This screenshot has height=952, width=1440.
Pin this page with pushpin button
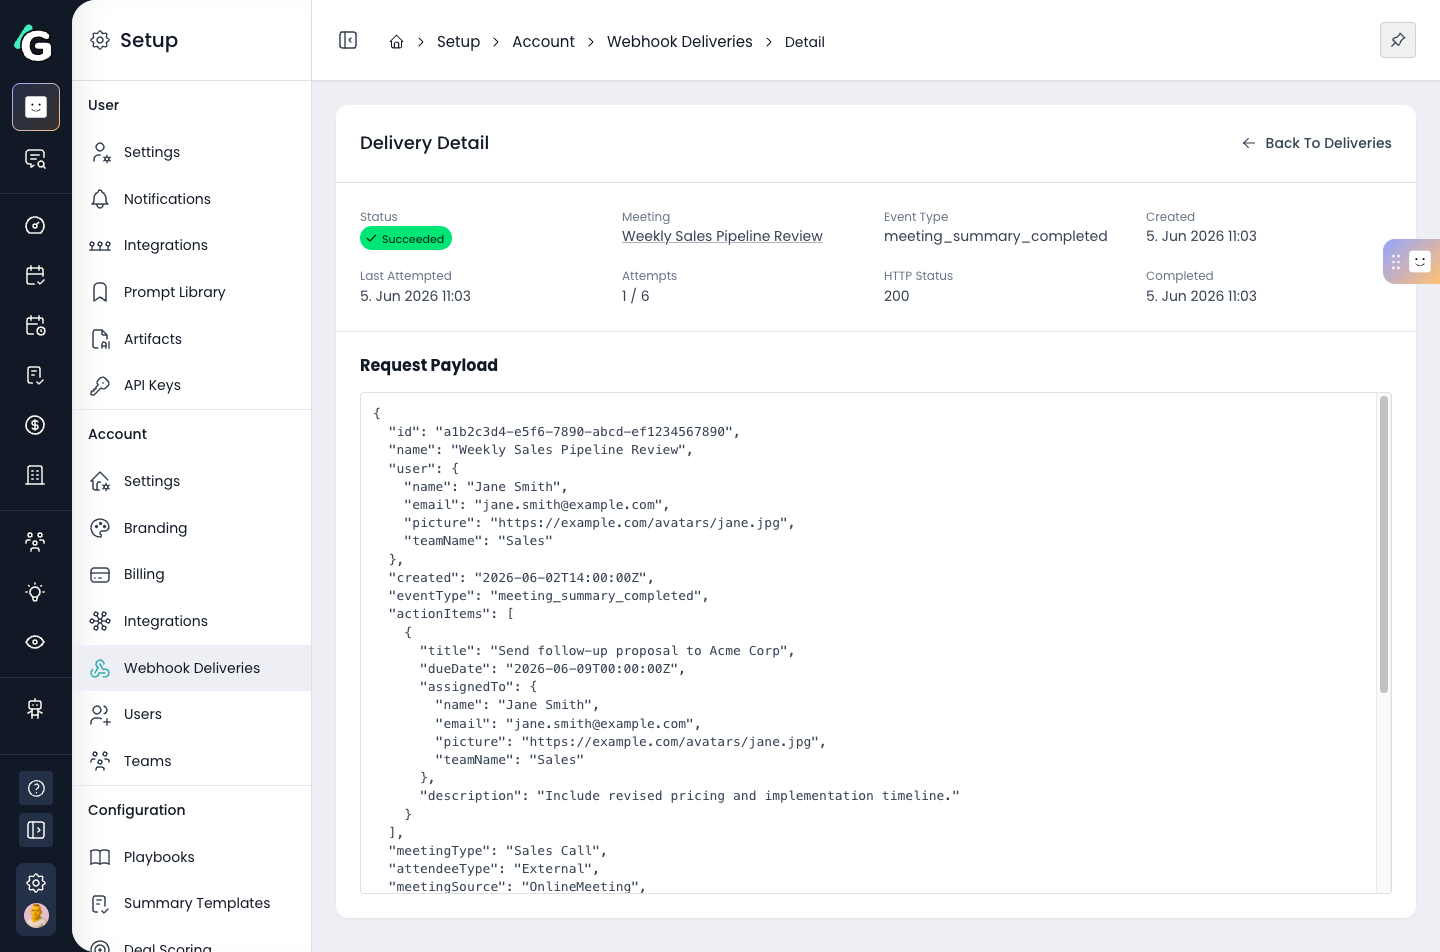1398,40
